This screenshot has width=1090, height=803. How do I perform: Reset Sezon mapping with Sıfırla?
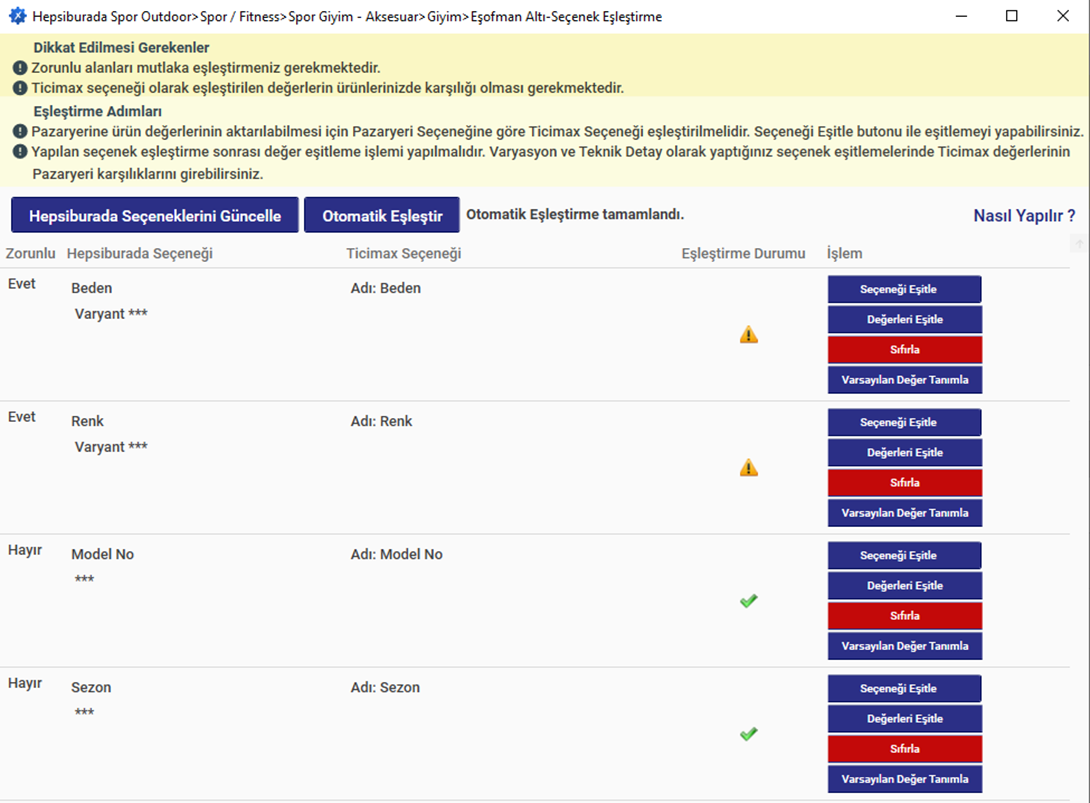[904, 749]
